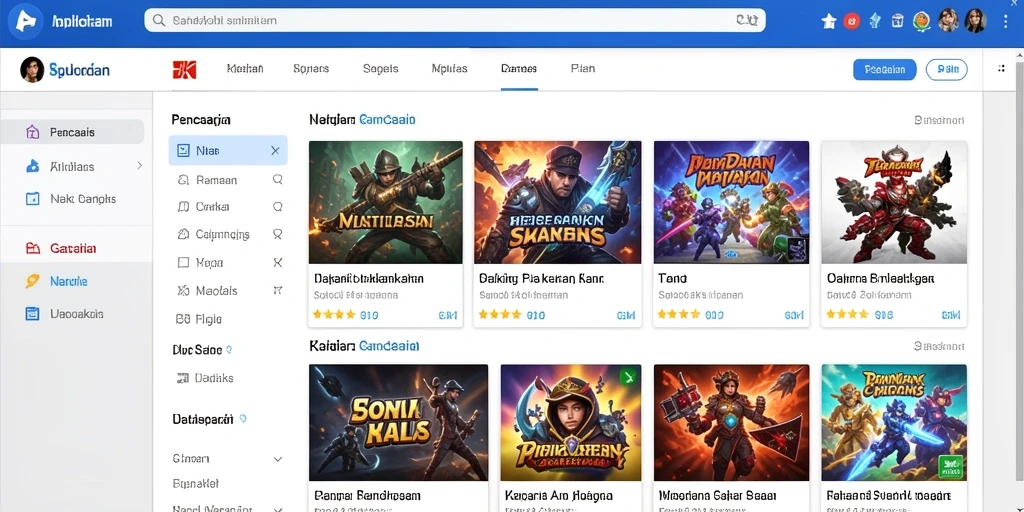Open the first profile avatar in the top bar
This screenshot has width=1024, height=512.
coord(948,21)
